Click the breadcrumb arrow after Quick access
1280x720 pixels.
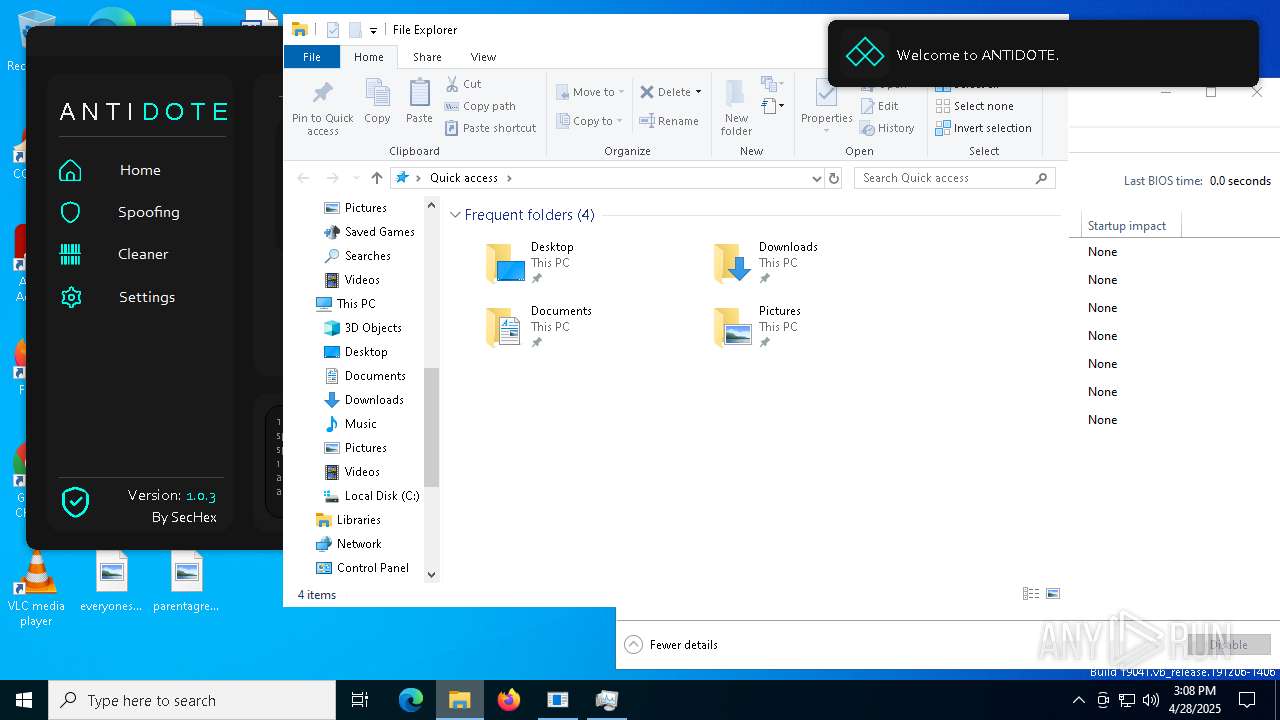tap(509, 178)
